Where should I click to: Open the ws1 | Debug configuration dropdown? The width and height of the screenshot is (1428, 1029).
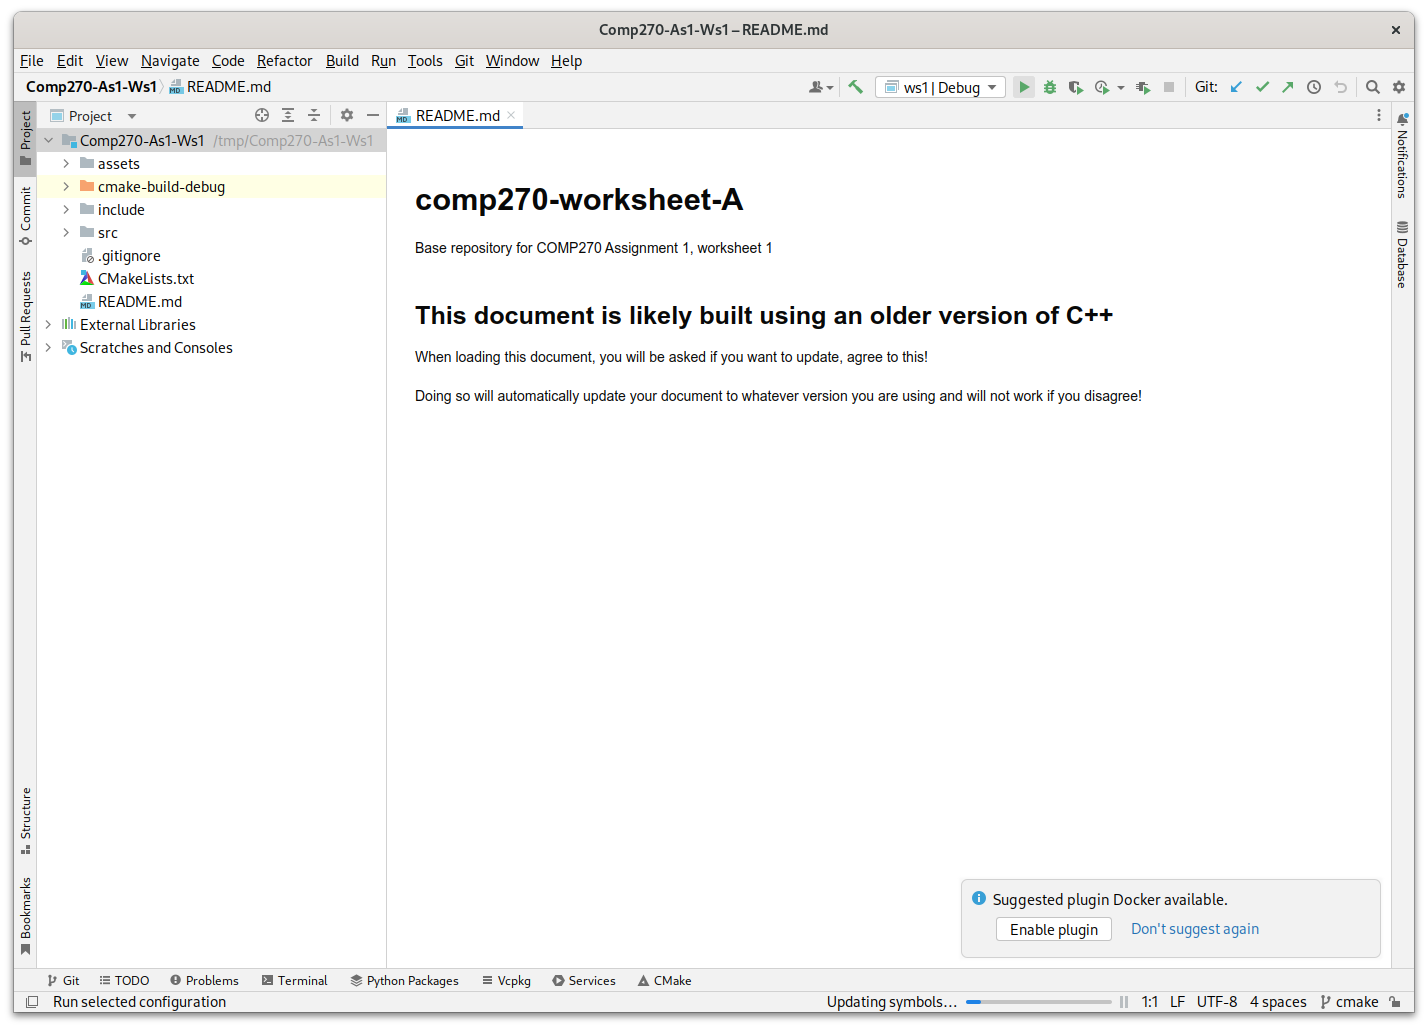940,87
